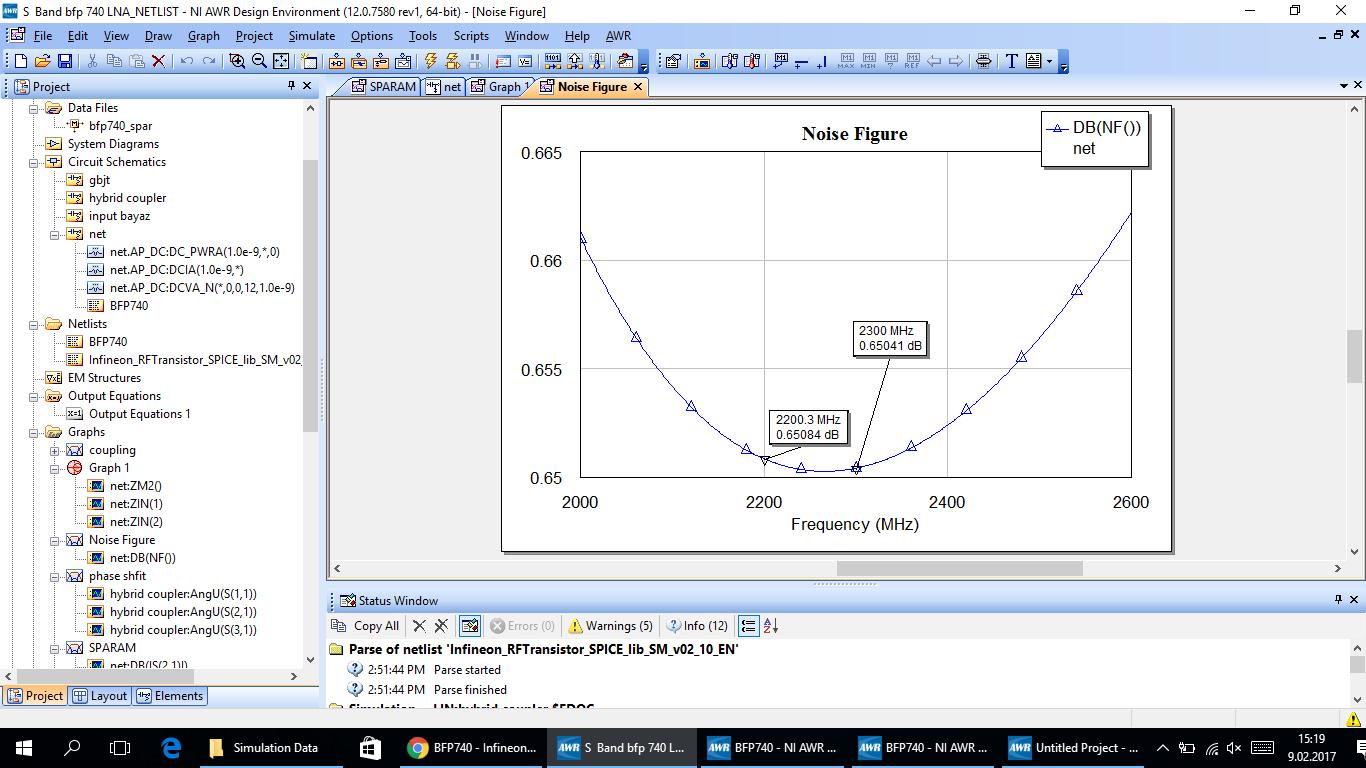Click the Add horizontal line marker icon

pos(801,61)
